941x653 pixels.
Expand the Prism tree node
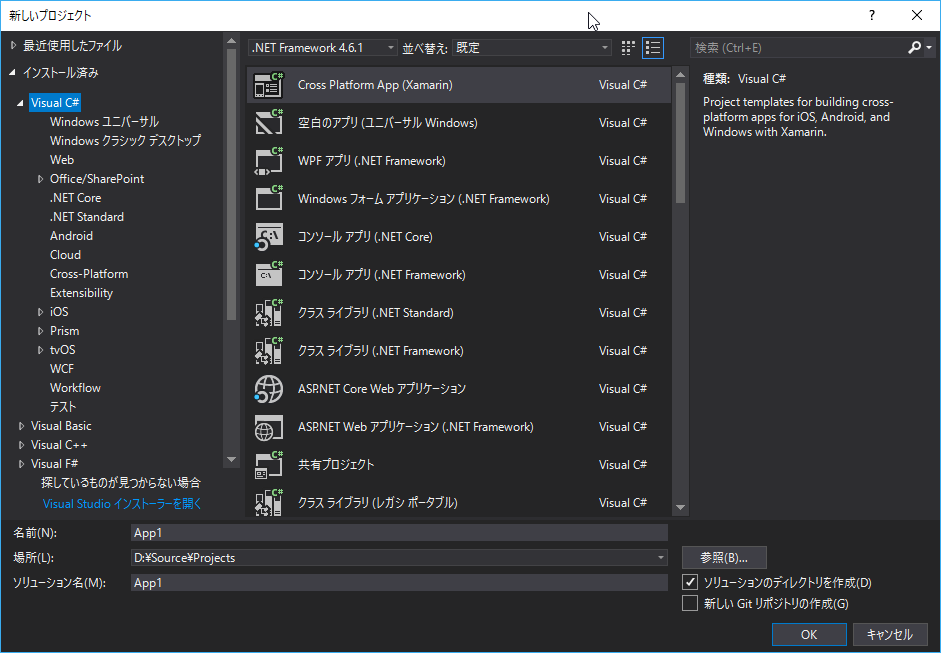(x=40, y=331)
